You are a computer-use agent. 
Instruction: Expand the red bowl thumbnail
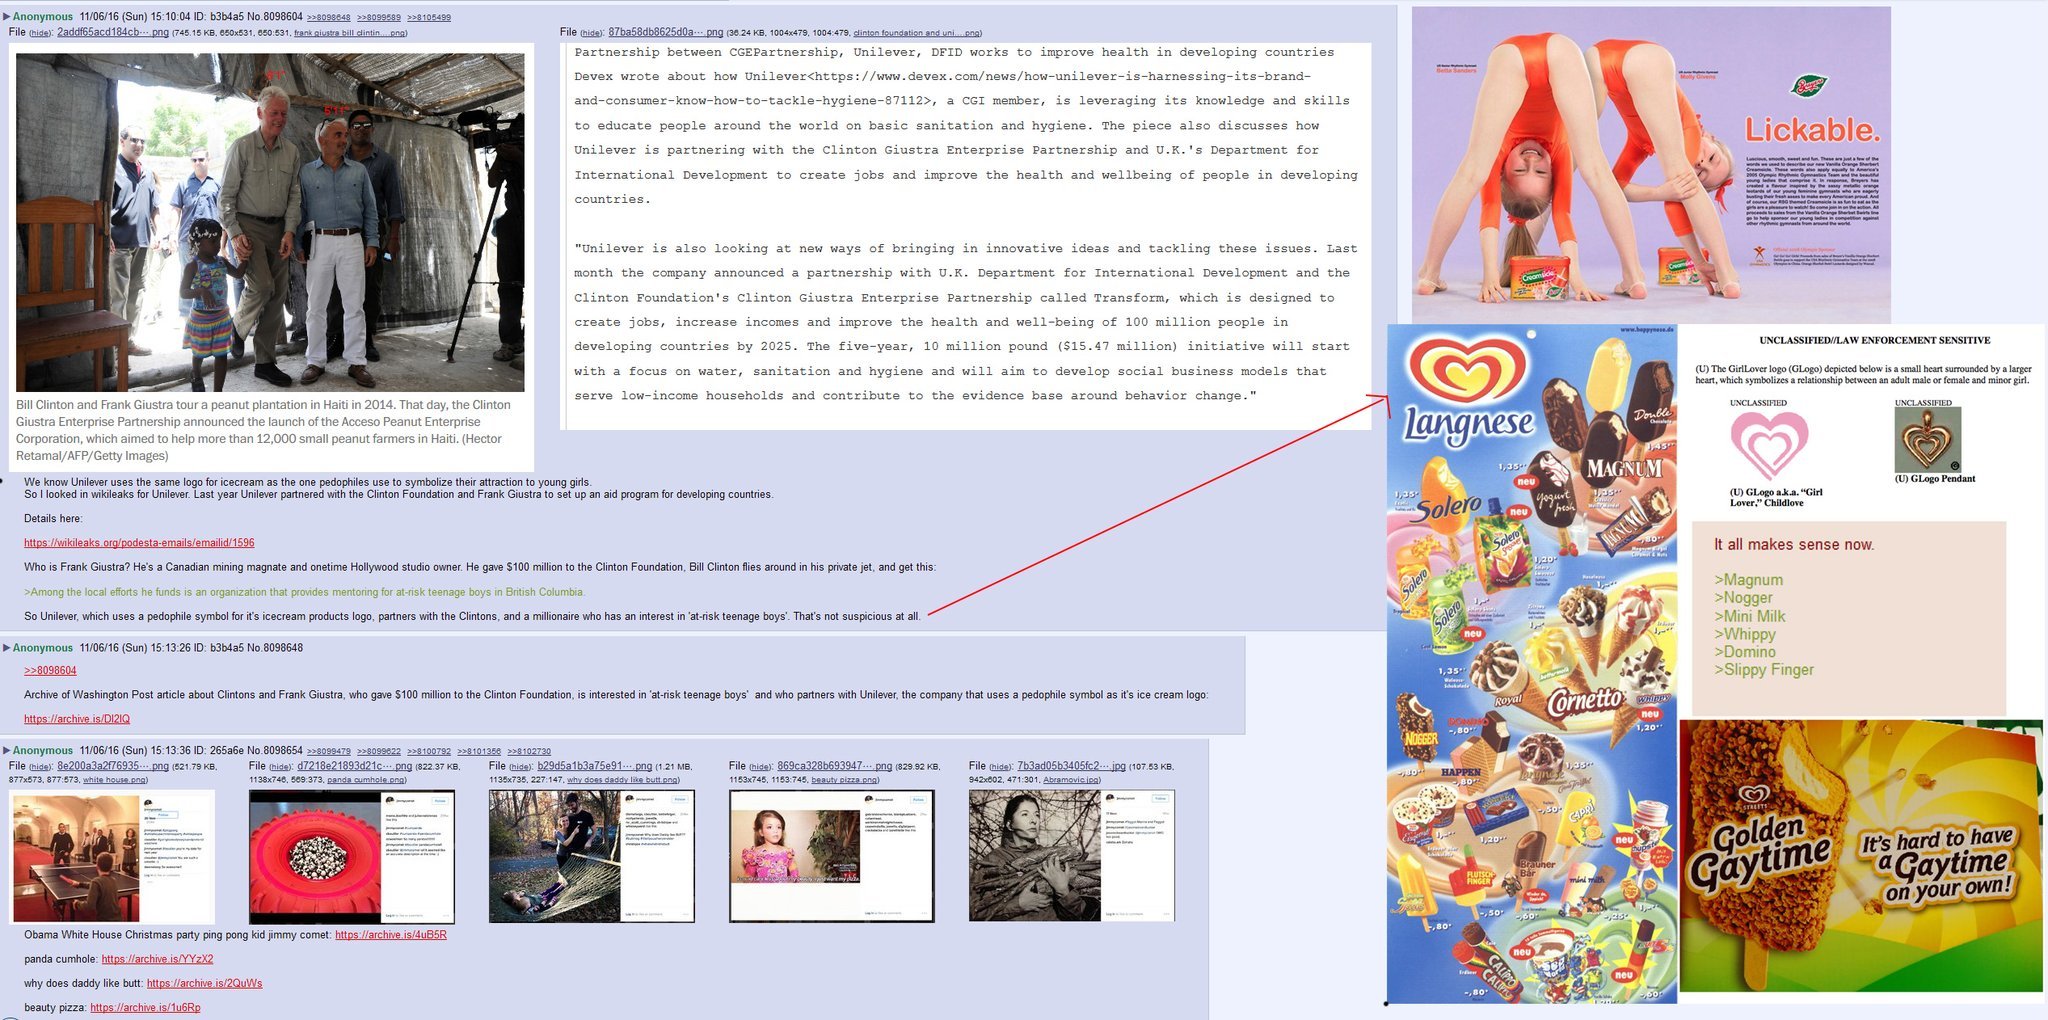point(352,856)
